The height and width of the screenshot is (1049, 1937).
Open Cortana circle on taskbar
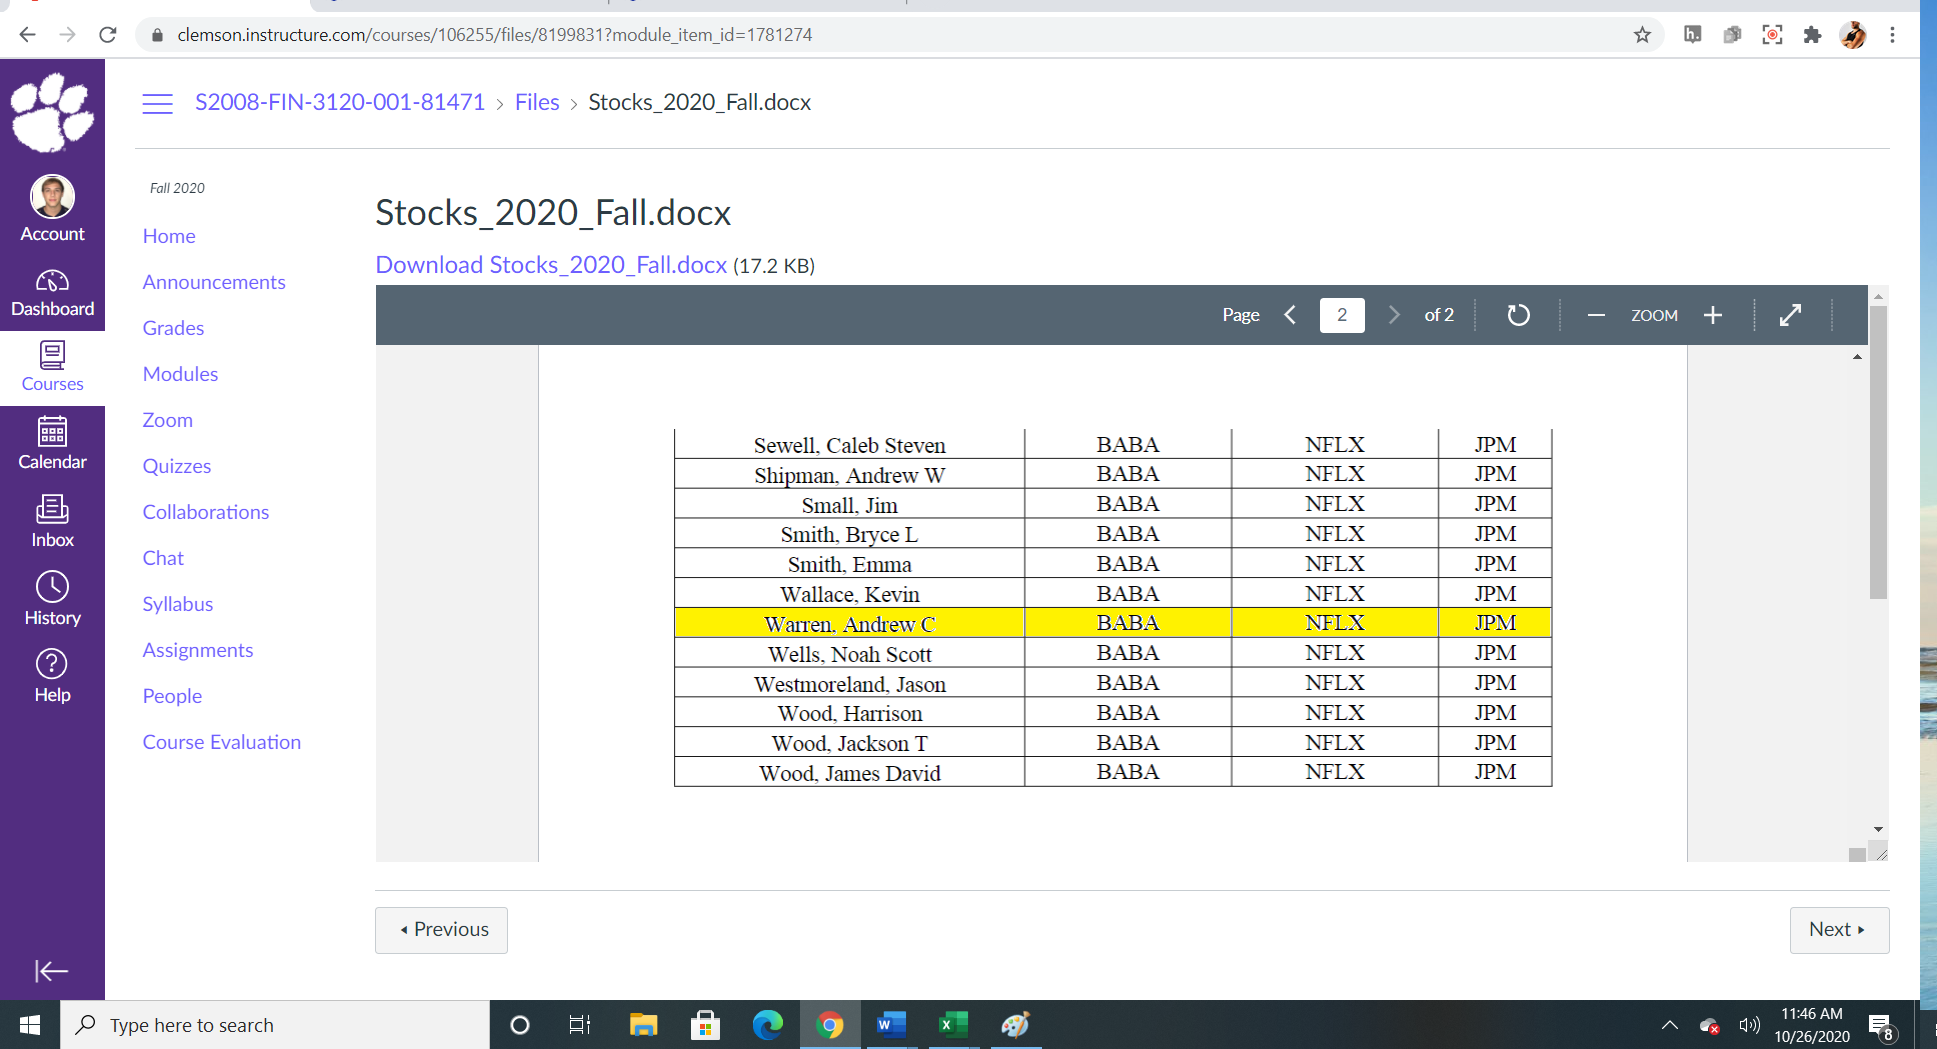pos(519,1025)
